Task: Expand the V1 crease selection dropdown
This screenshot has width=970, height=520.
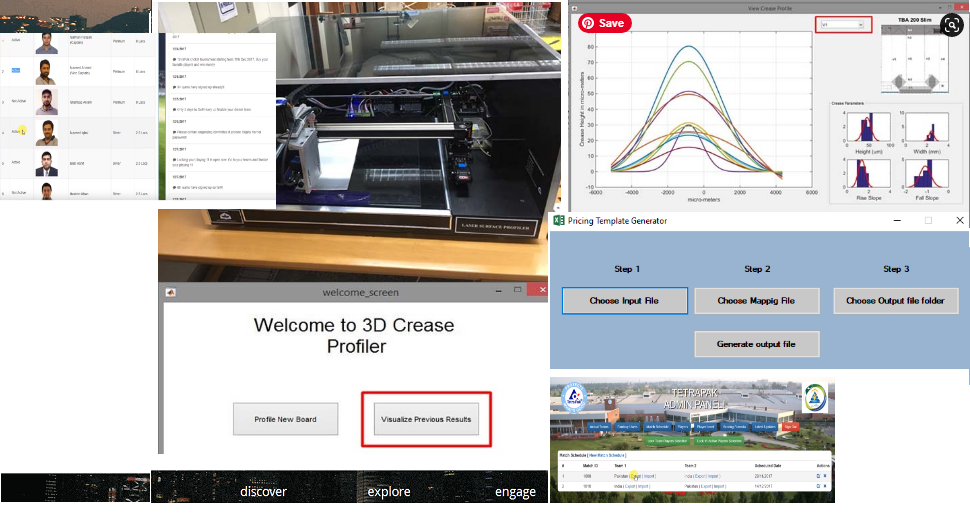Action: tap(843, 24)
